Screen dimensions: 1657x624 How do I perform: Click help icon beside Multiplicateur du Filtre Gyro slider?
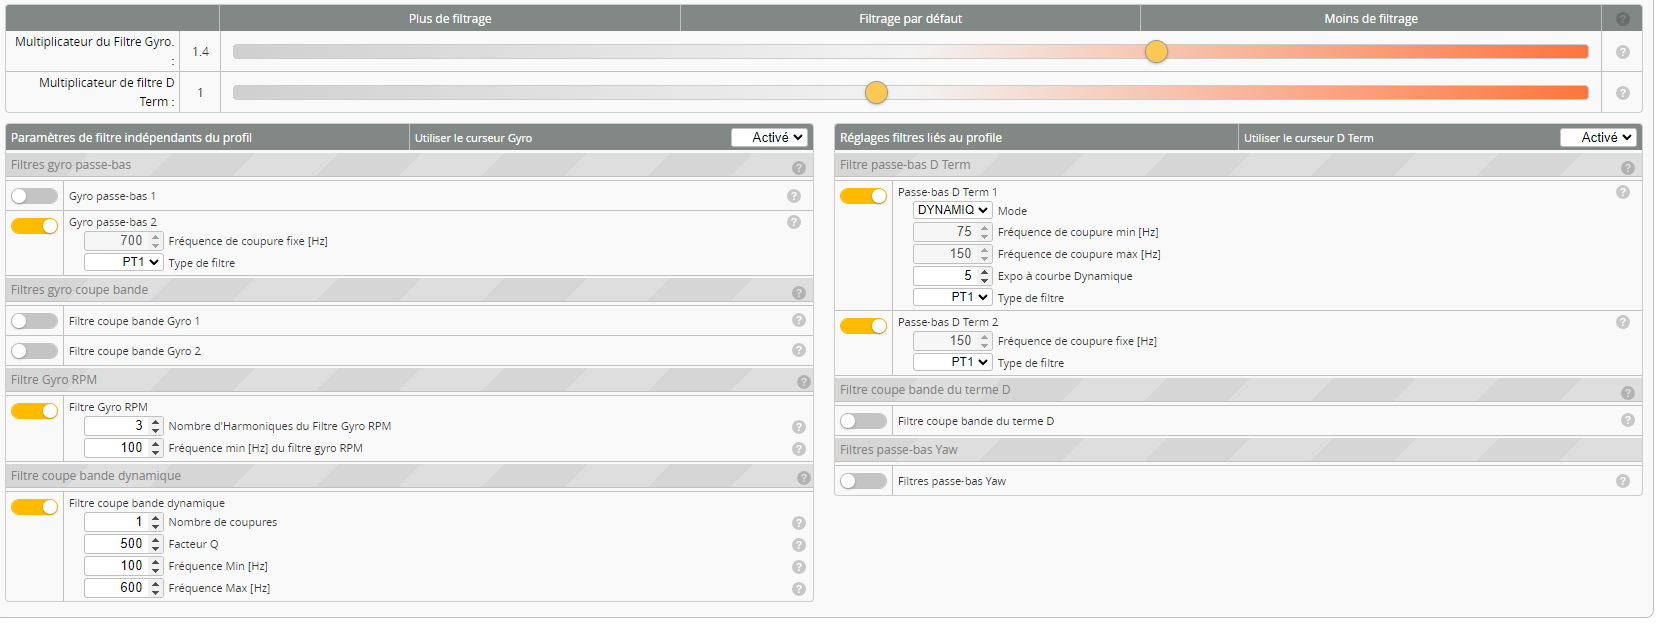1622,52
